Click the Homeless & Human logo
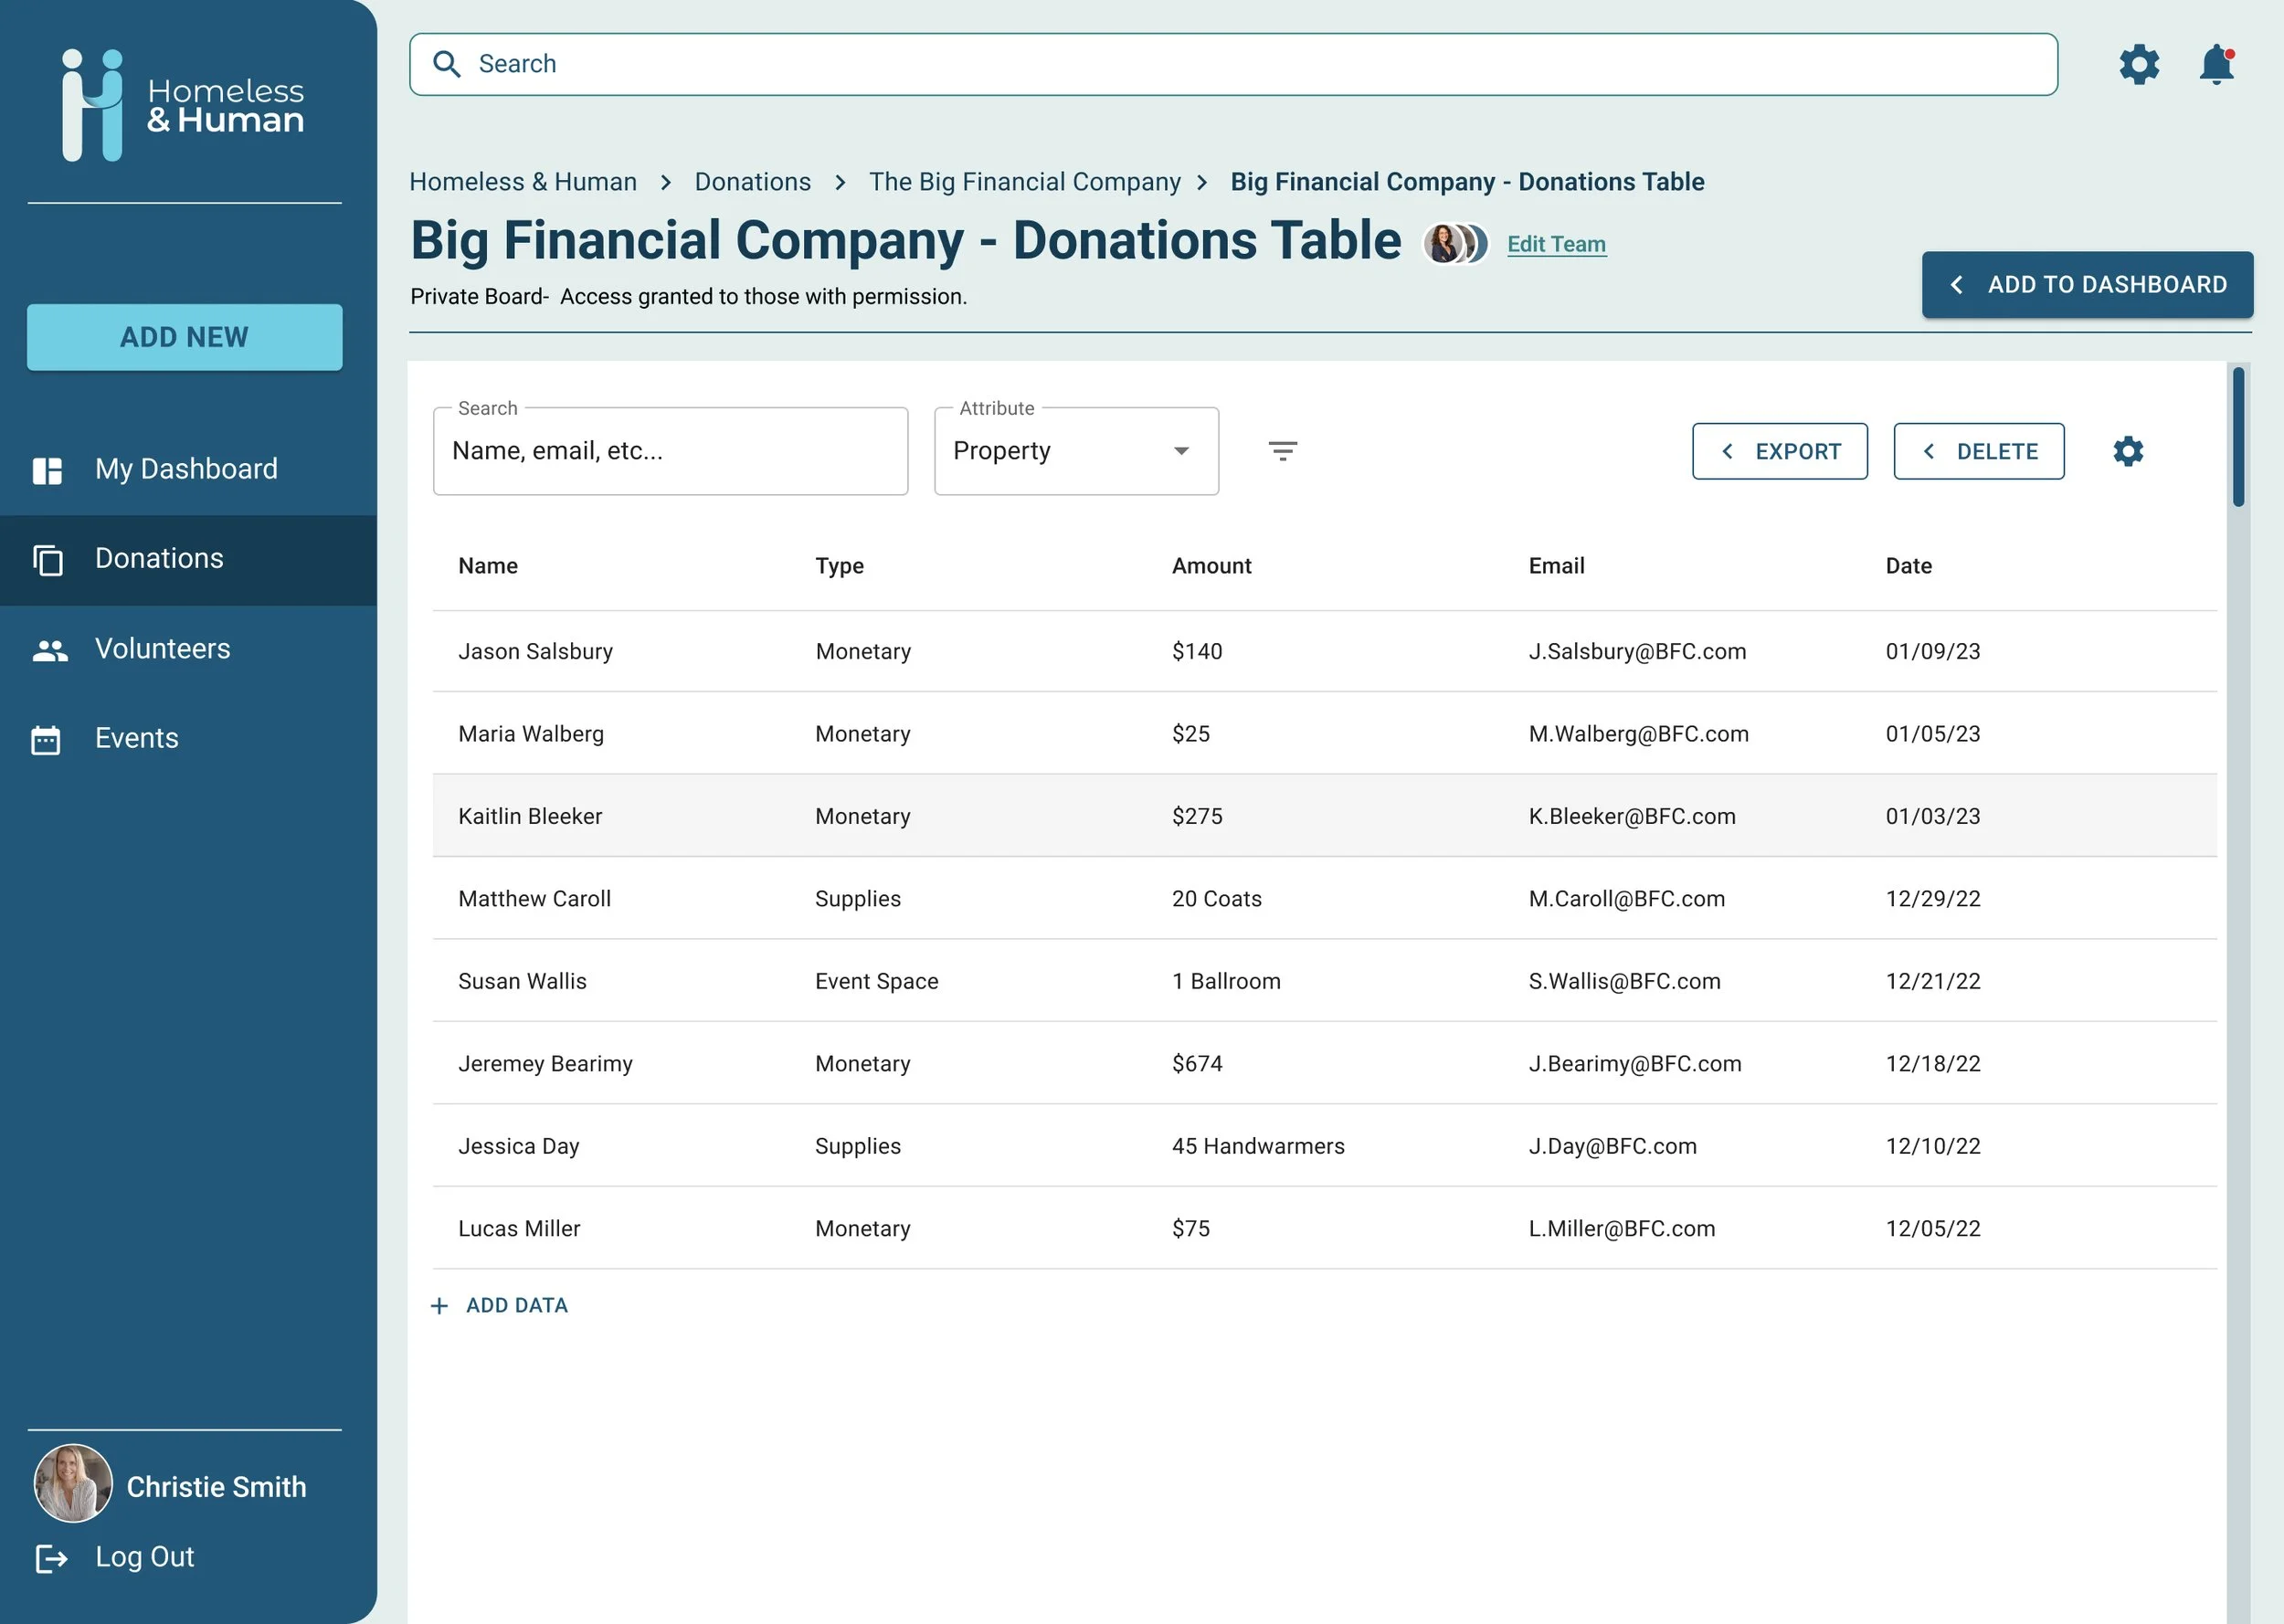The height and width of the screenshot is (1624, 2284). 184,105
